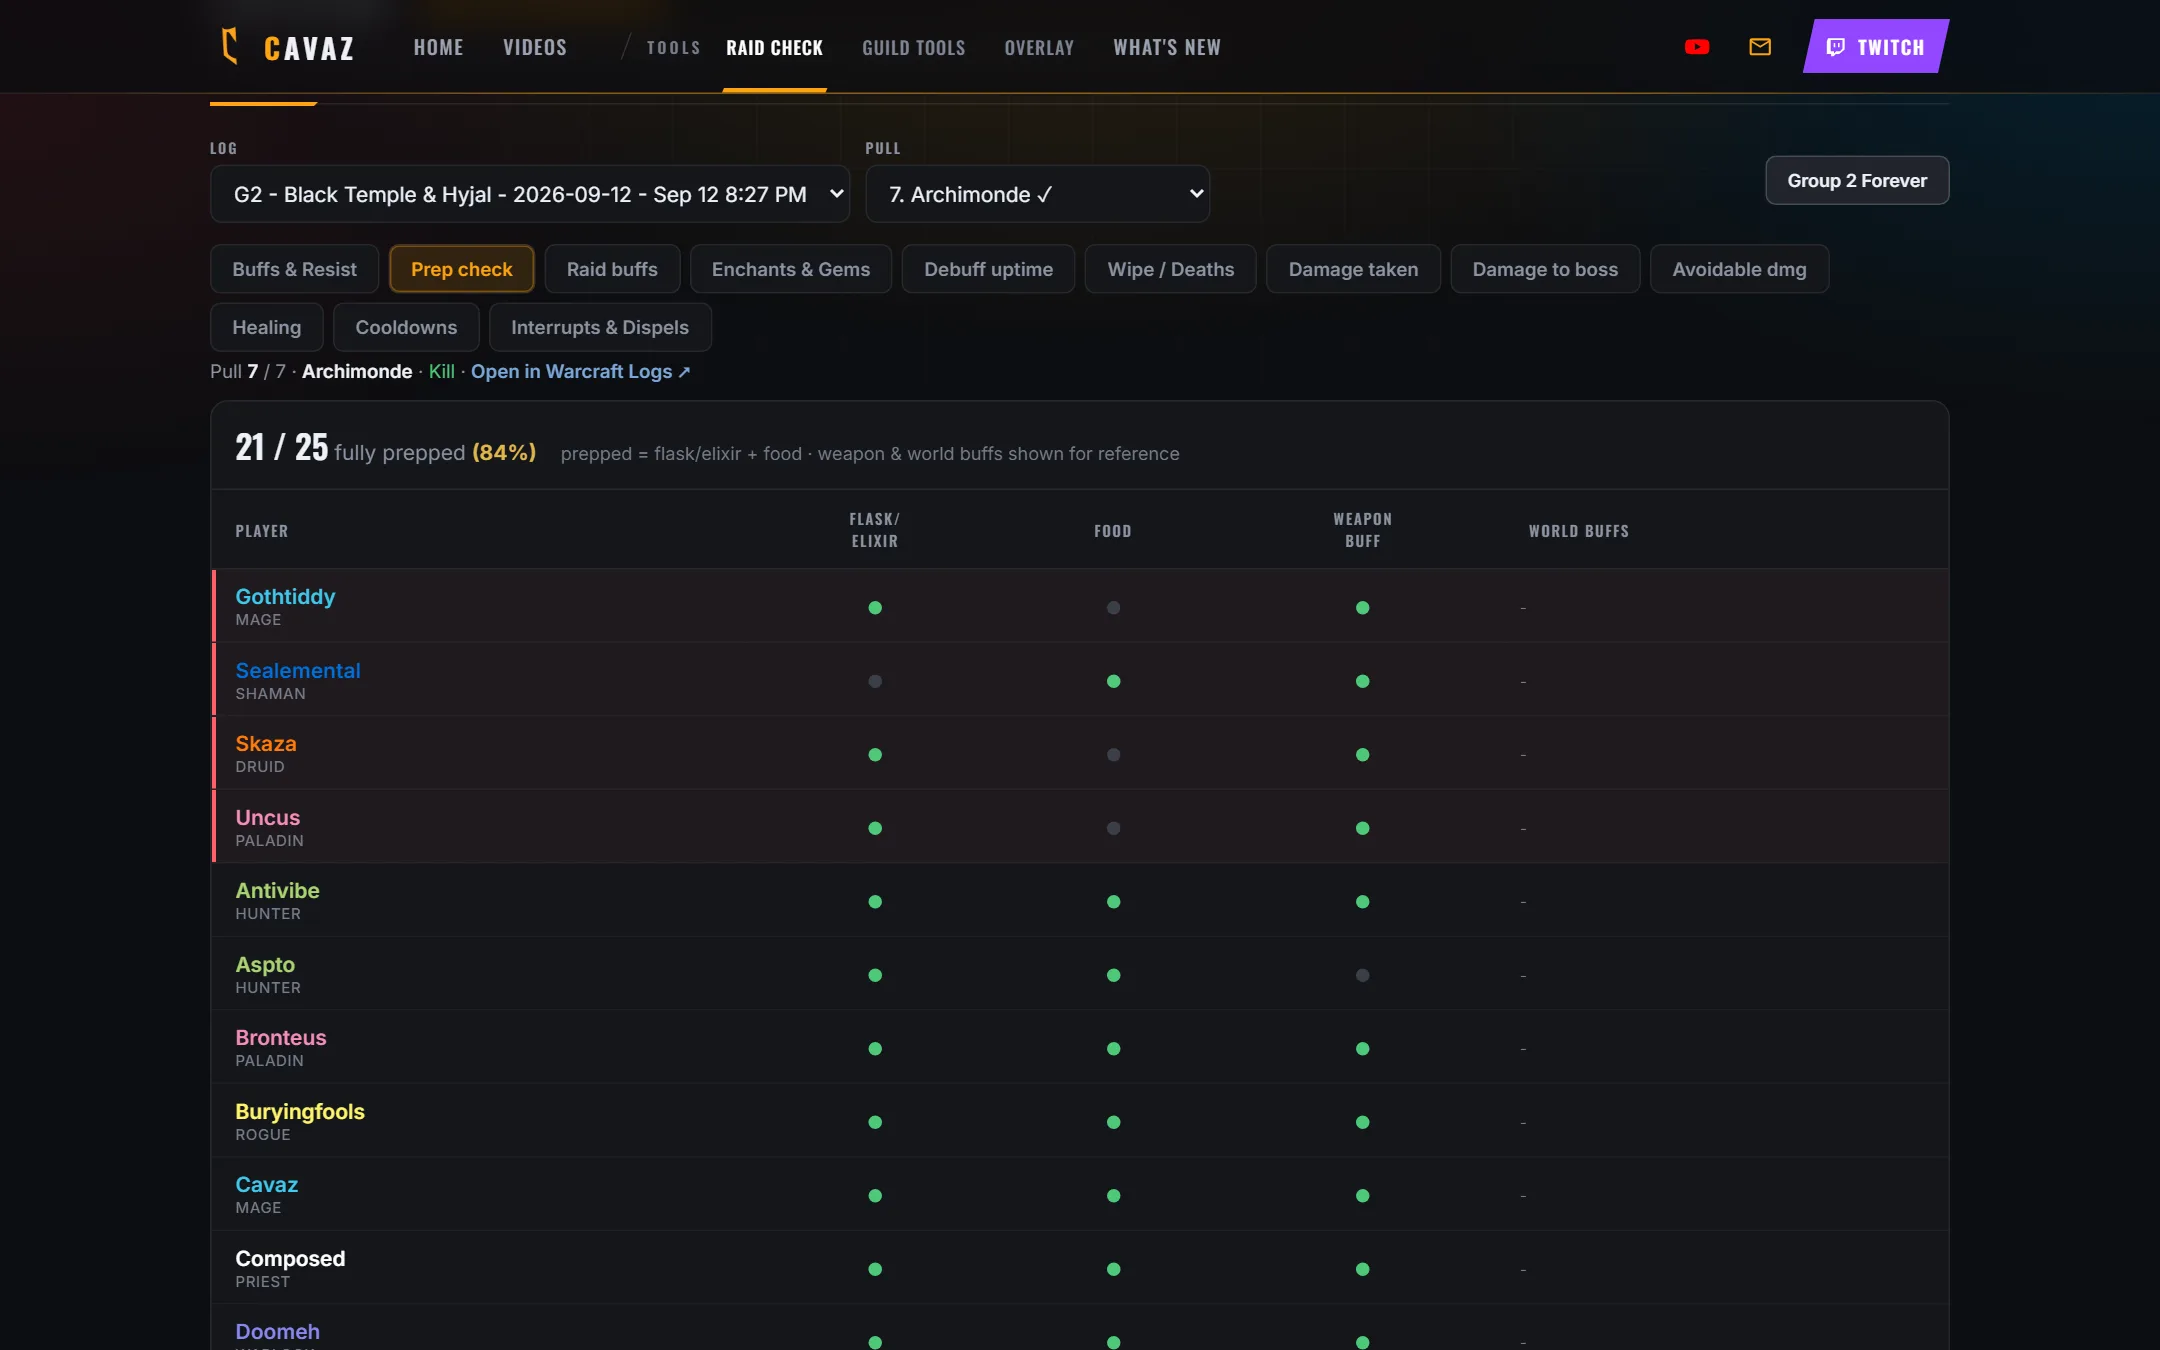2160x1350 pixels.
Task: Click the Flask/Elixir column header
Action: (x=875, y=530)
